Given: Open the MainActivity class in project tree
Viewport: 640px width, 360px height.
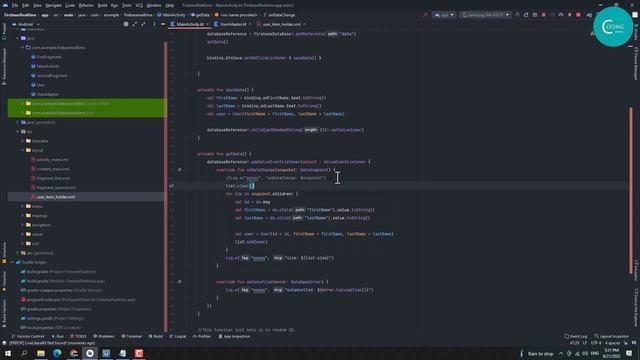Looking at the screenshot, I should (48, 66).
